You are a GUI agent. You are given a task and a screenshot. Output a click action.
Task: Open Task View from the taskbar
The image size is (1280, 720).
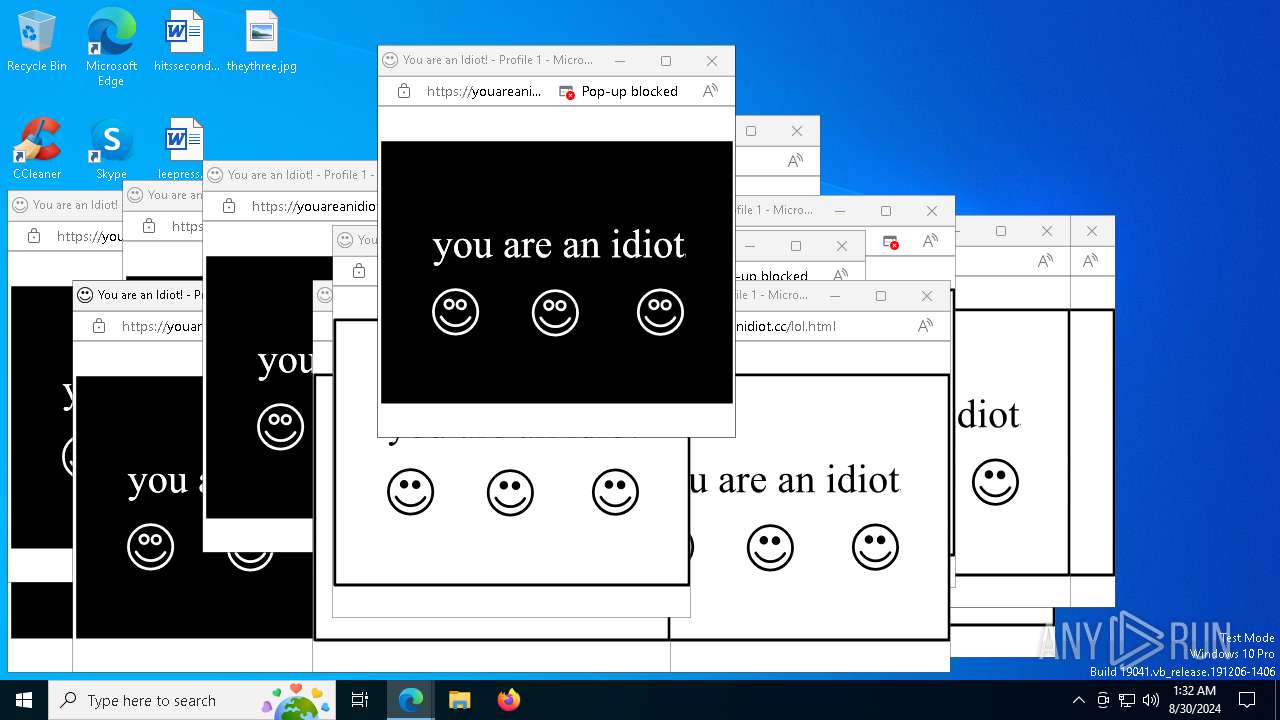(x=360, y=700)
